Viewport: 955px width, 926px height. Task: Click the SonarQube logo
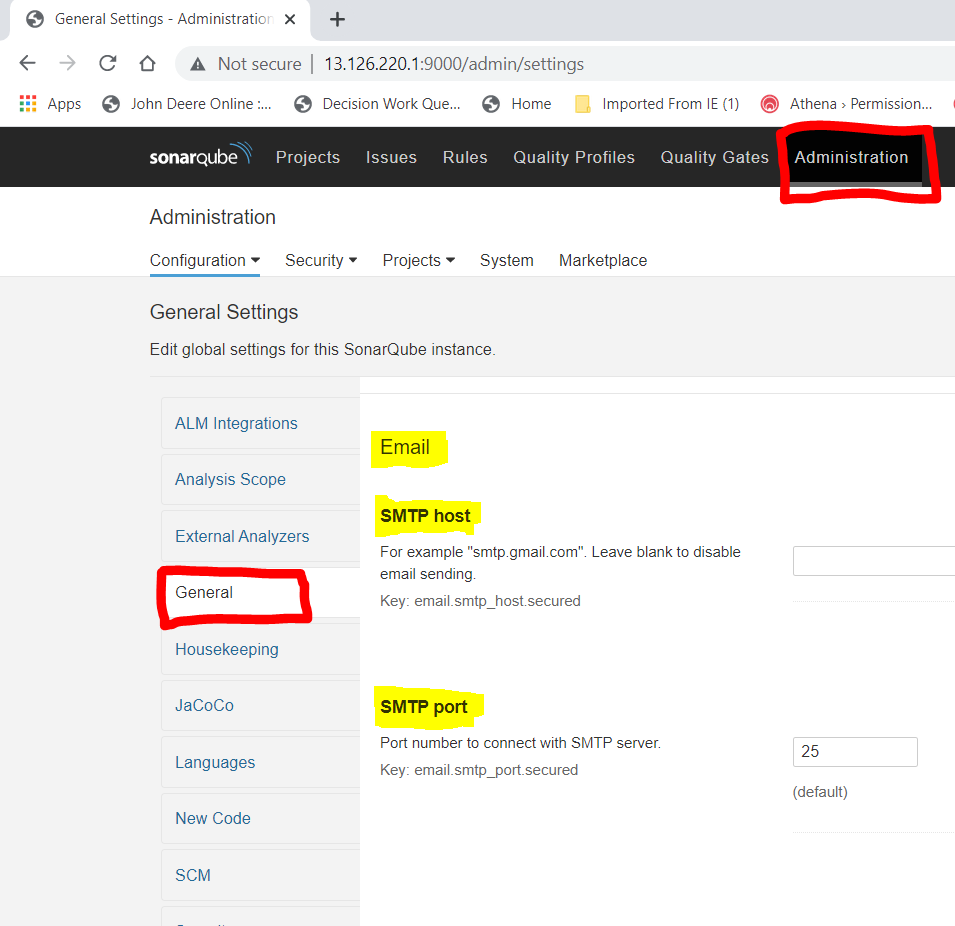pyautogui.click(x=200, y=157)
